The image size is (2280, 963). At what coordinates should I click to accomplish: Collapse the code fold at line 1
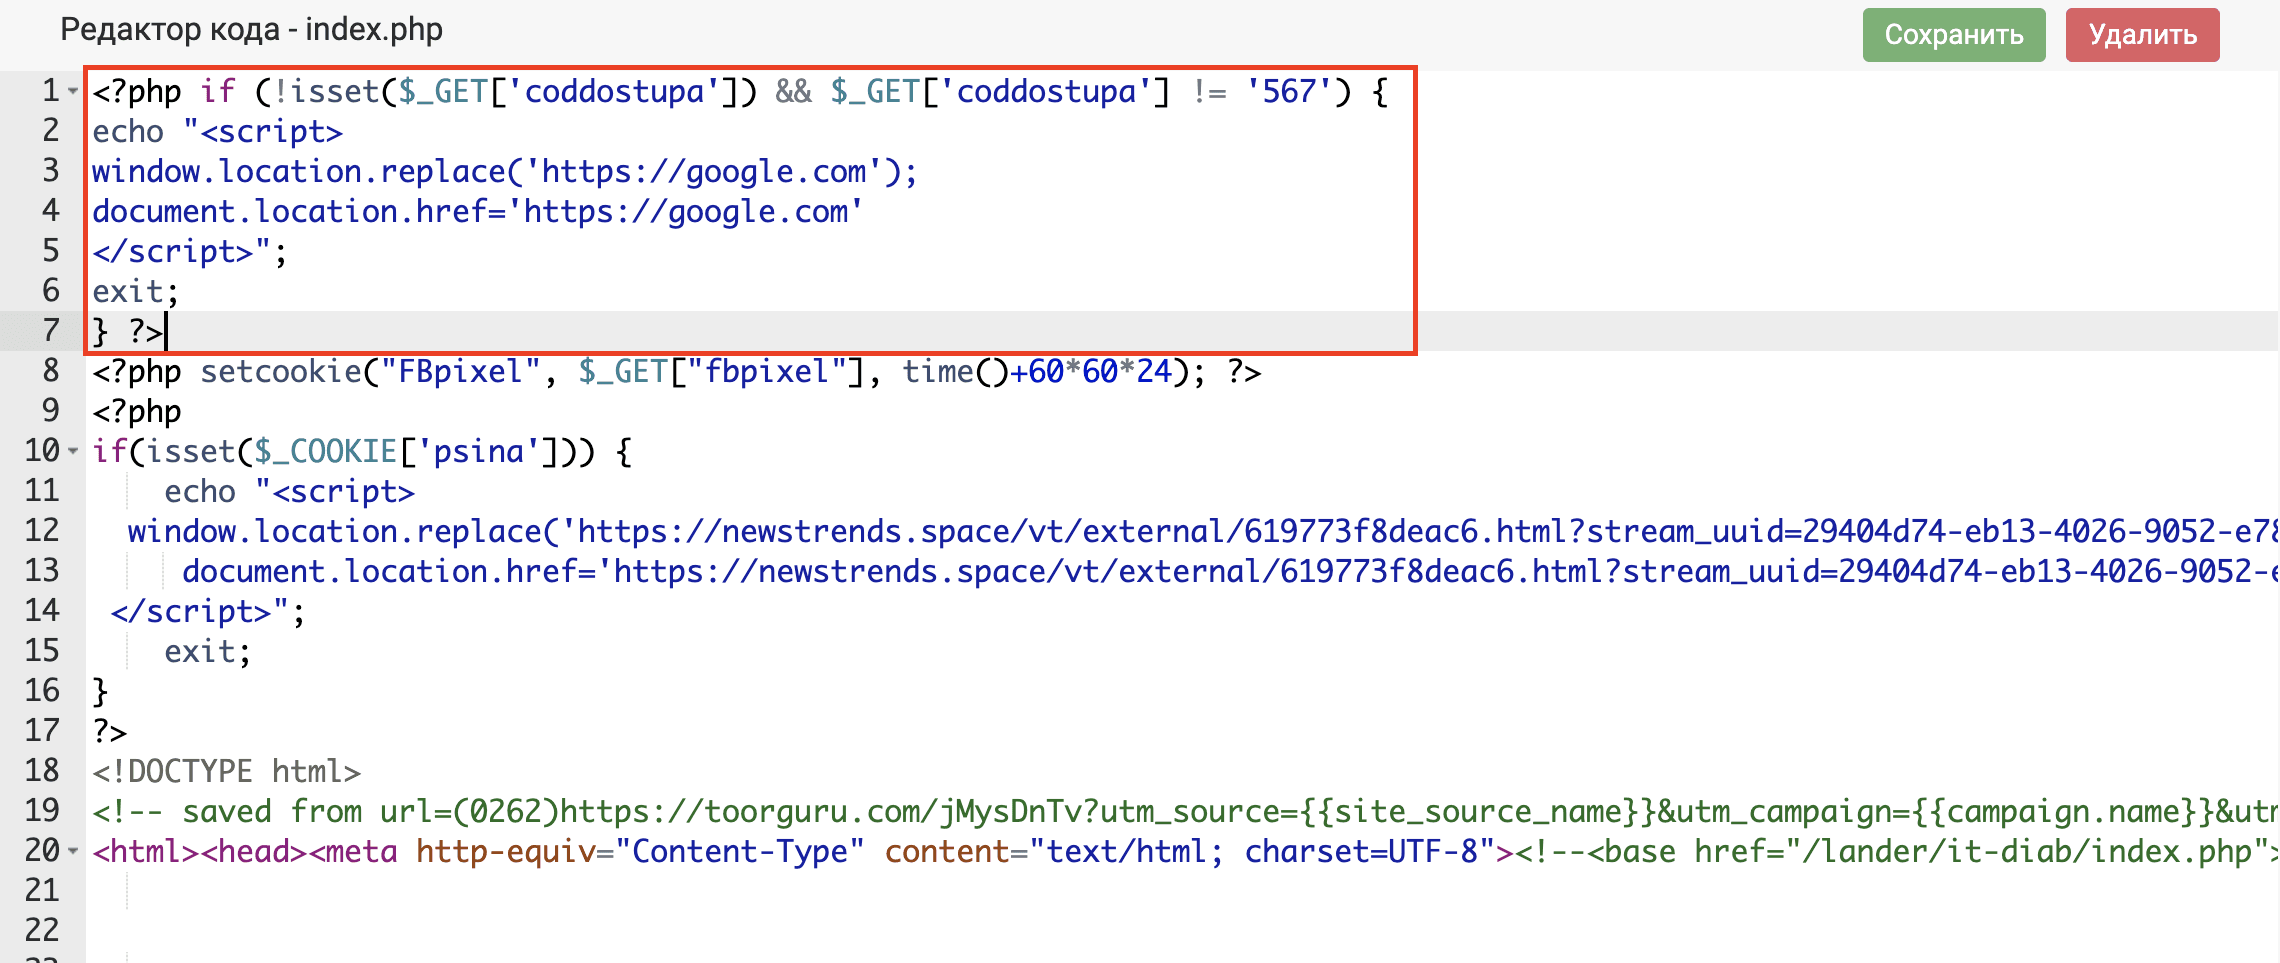(73, 92)
